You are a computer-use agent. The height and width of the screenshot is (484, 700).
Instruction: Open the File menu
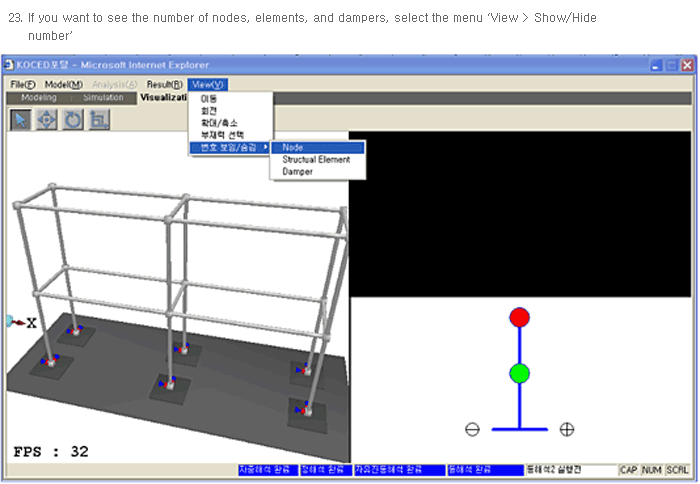tap(23, 85)
